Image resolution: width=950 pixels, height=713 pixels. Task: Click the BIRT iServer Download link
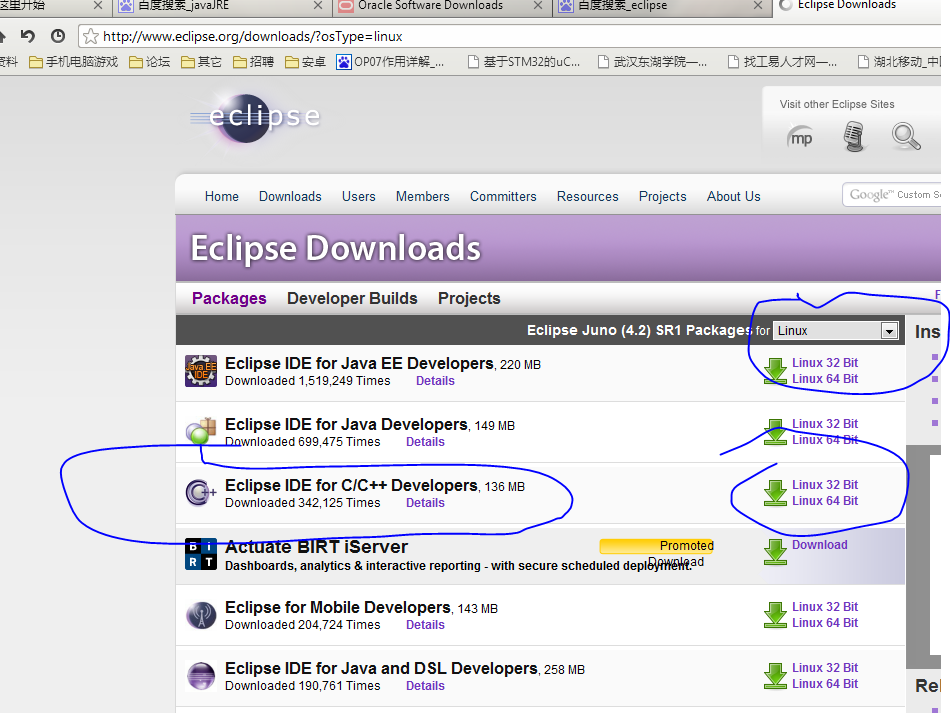pos(820,545)
